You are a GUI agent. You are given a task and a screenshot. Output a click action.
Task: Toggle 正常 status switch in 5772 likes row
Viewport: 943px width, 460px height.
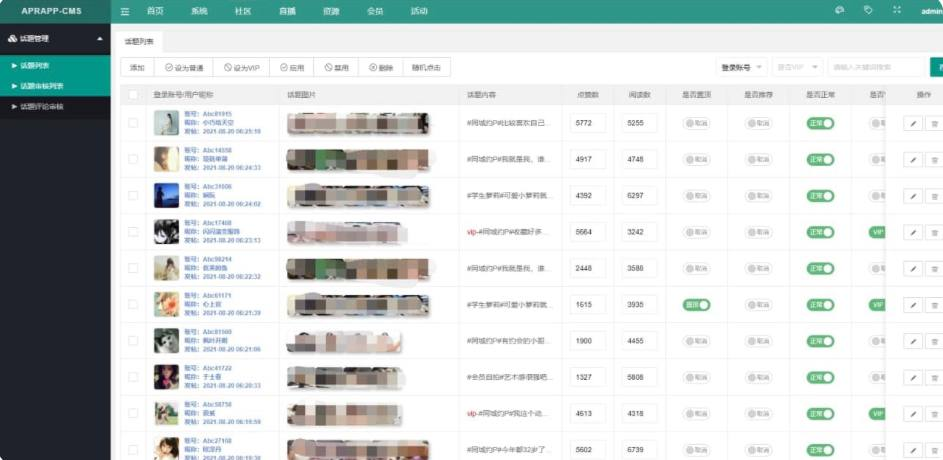click(820, 123)
